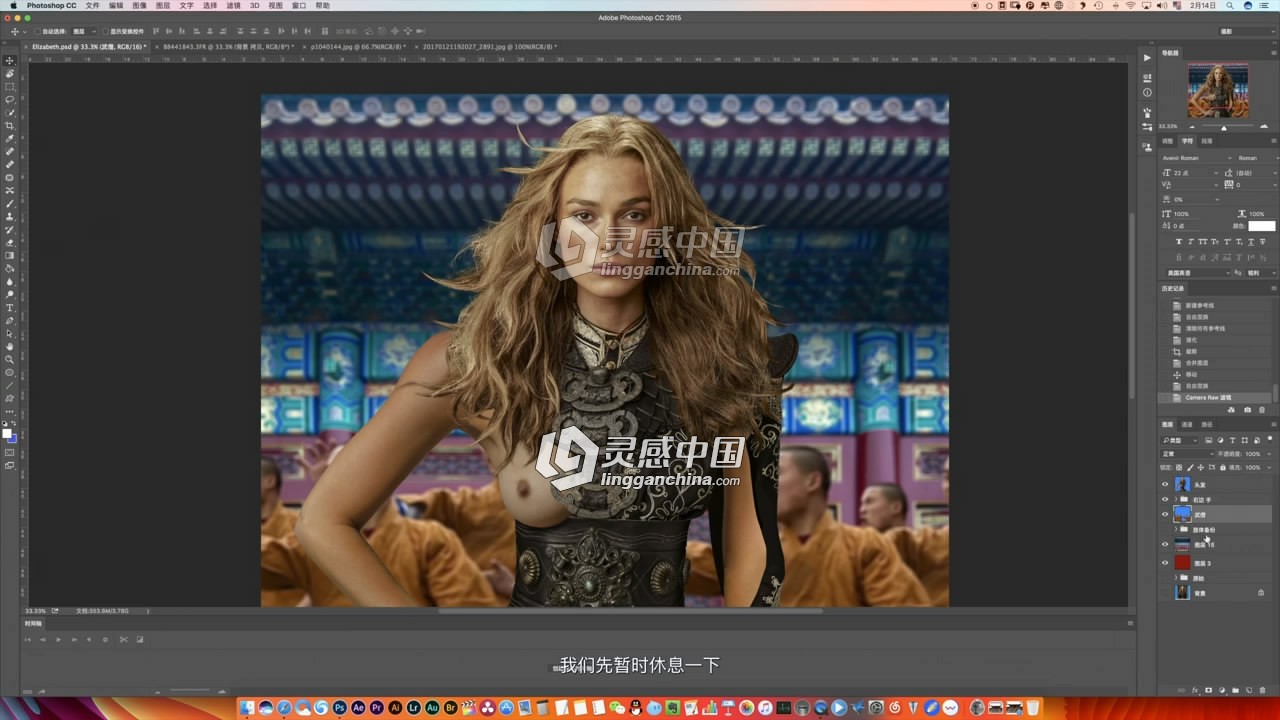The width and height of the screenshot is (1280, 720).
Task: Expand the 原始 layer group
Action: click(x=1176, y=578)
